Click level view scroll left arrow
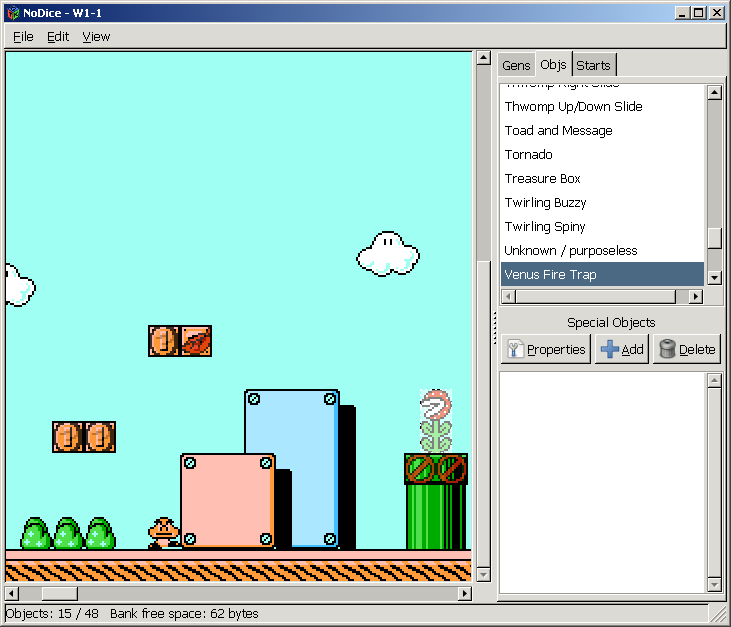Viewport: 731px width, 627px height. [12, 594]
